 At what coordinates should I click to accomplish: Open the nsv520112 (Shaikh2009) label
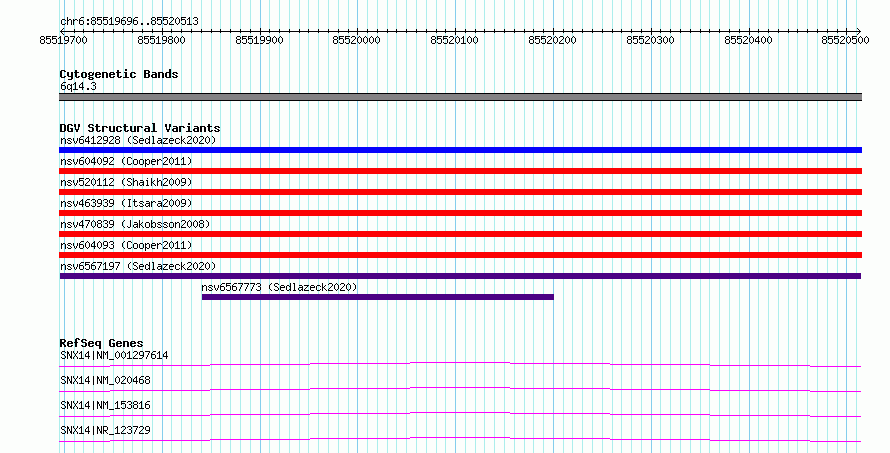126,182
